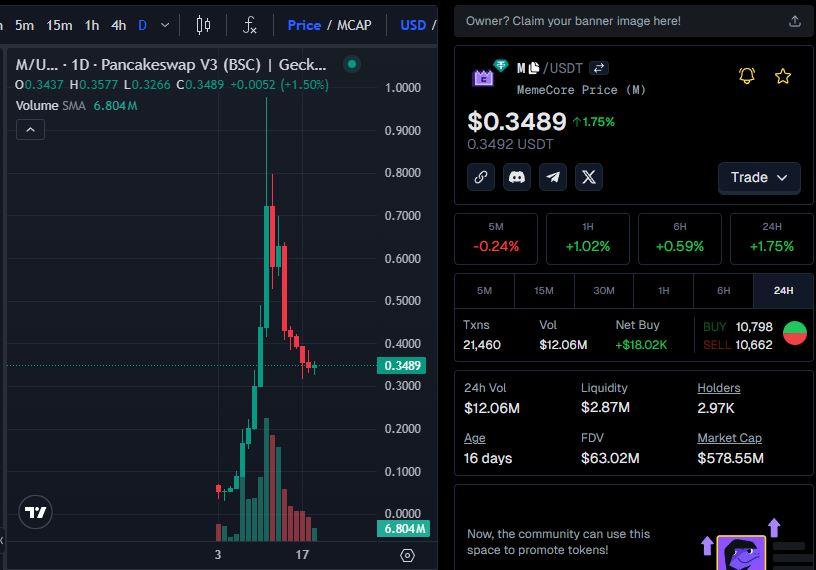Select the 1H stats tab
The image size is (816, 570).
[663, 291]
